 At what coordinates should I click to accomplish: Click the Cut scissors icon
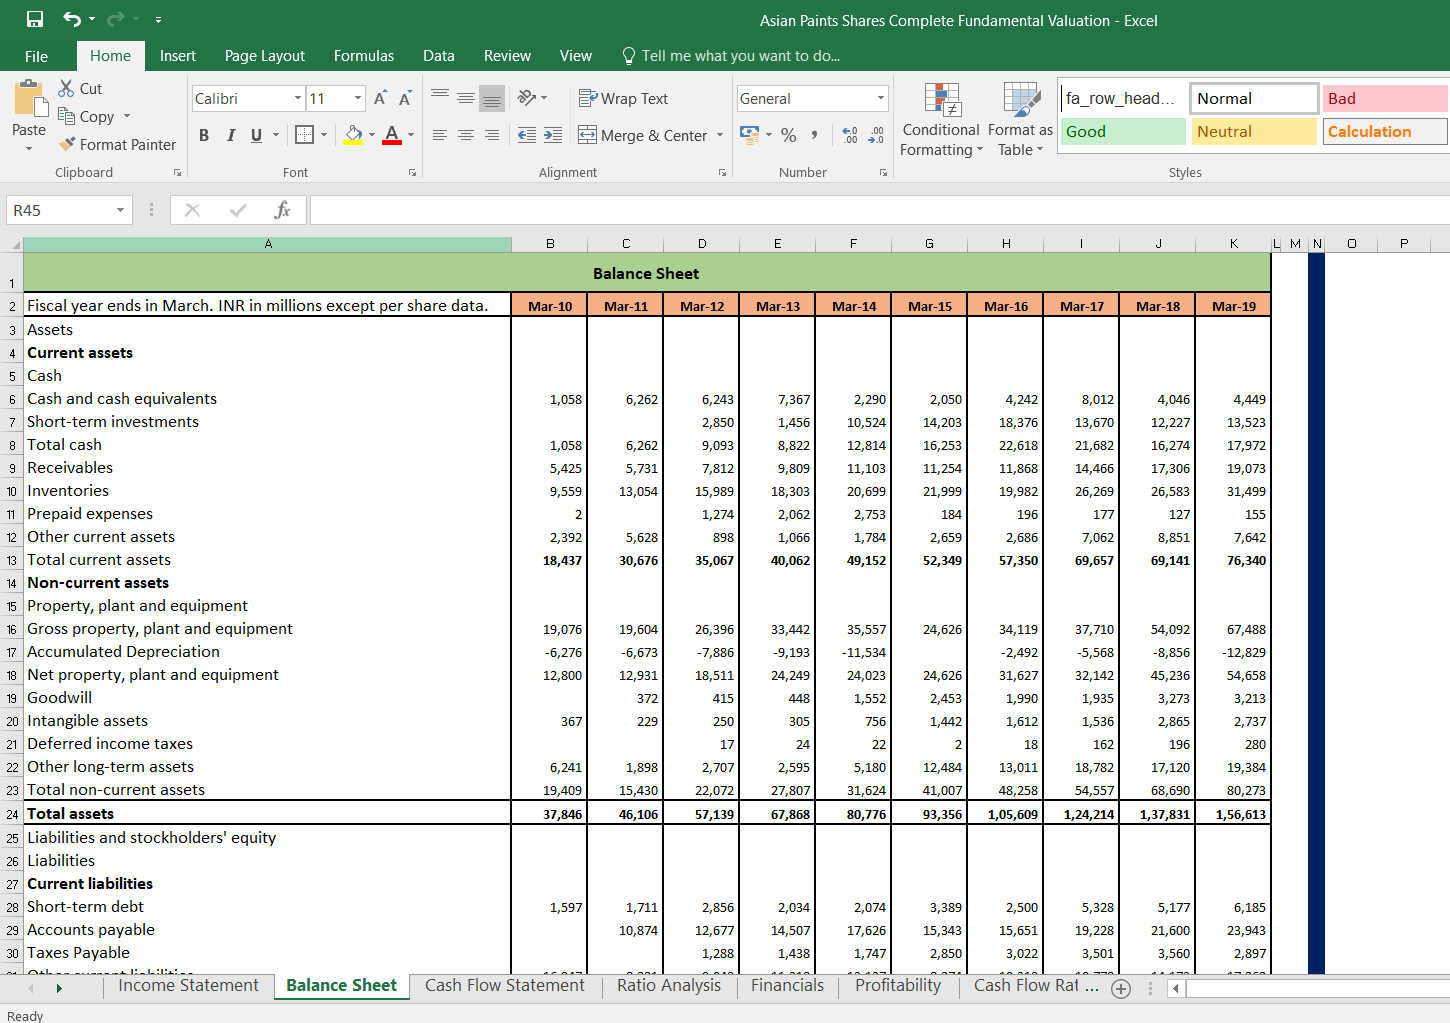pos(67,88)
